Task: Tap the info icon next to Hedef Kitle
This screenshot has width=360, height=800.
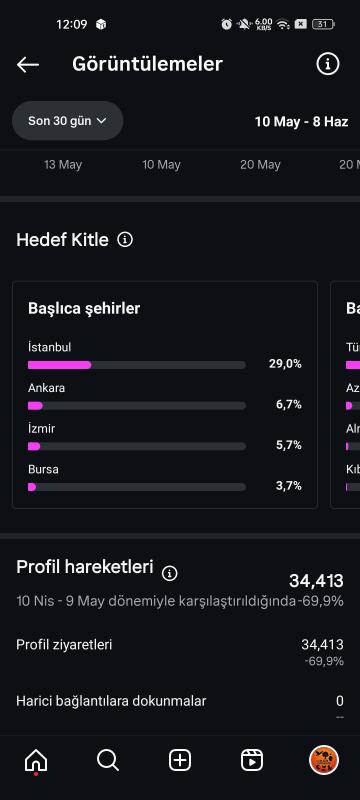Action: tap(125, 239)
